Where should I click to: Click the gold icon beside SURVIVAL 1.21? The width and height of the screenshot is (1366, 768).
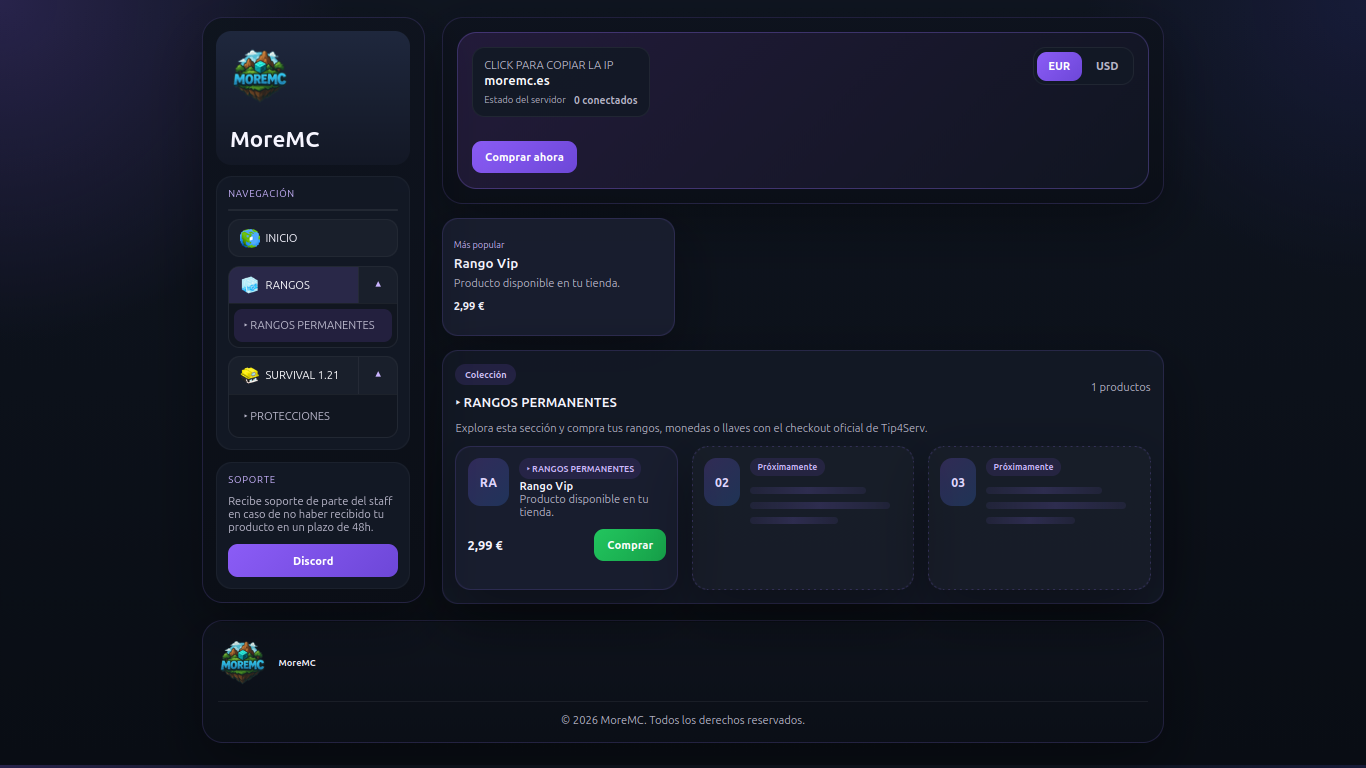tap(249, 375)
